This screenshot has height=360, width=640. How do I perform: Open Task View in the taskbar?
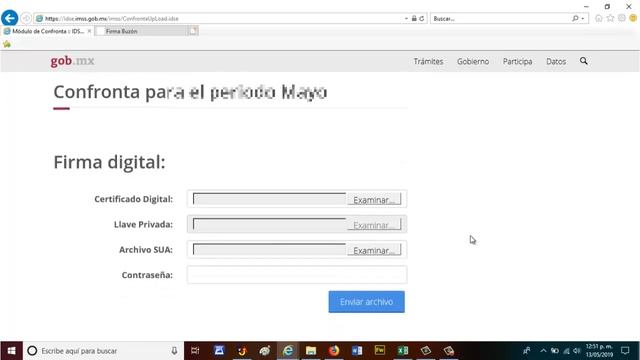click(195, 351)
